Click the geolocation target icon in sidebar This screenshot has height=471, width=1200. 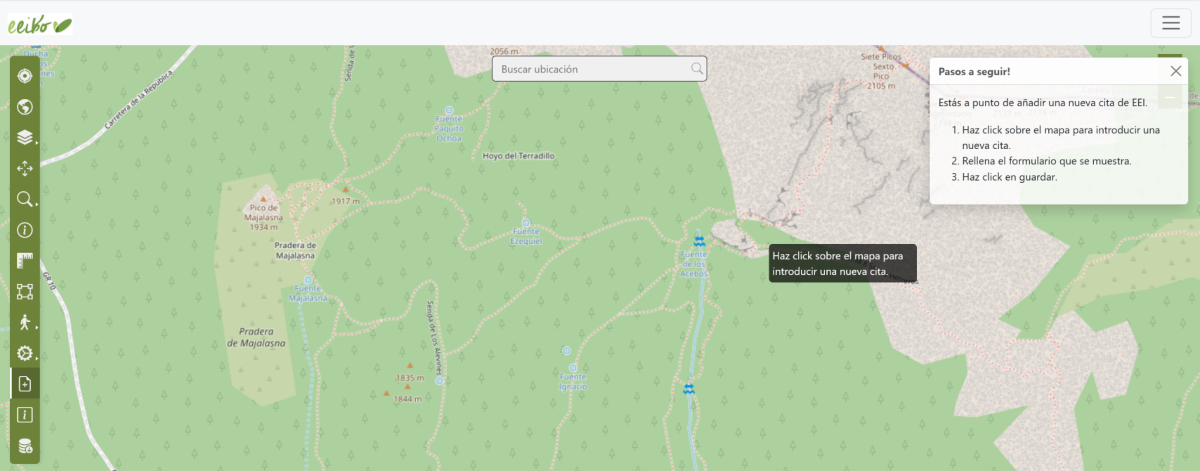point(25,75)
